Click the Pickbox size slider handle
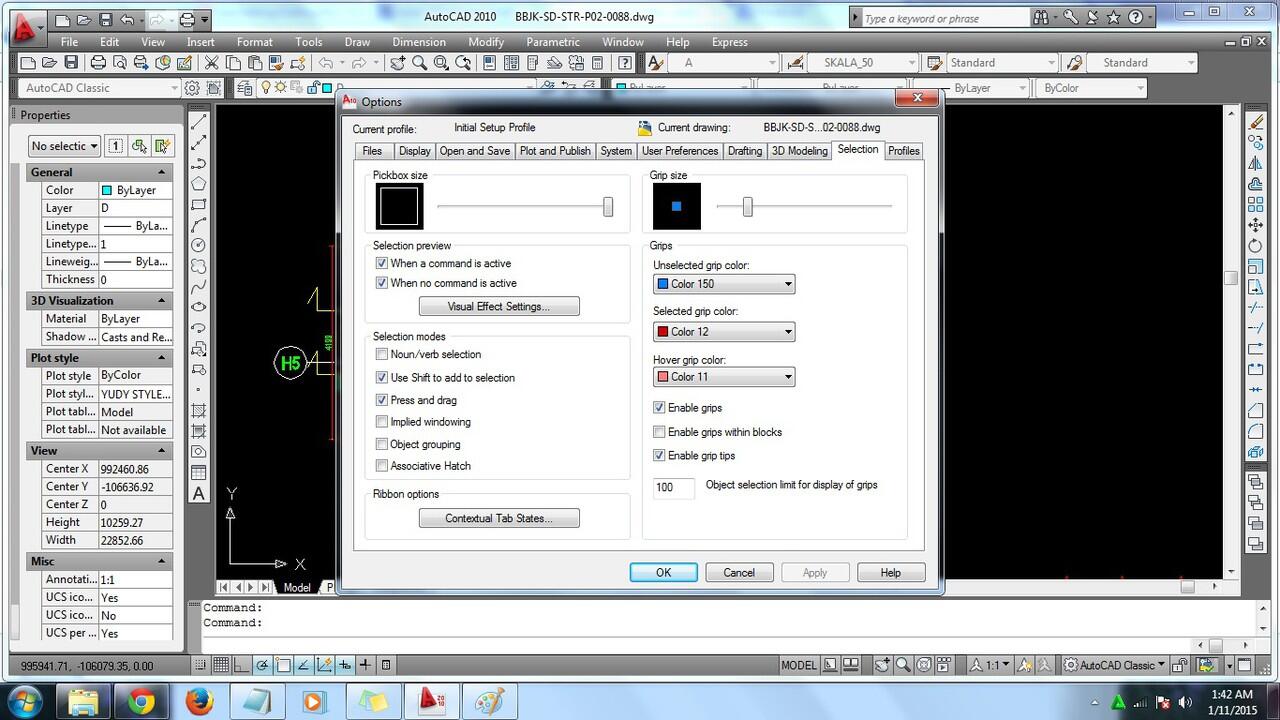Screen dimensions: 1280x720 click(608, 206)
